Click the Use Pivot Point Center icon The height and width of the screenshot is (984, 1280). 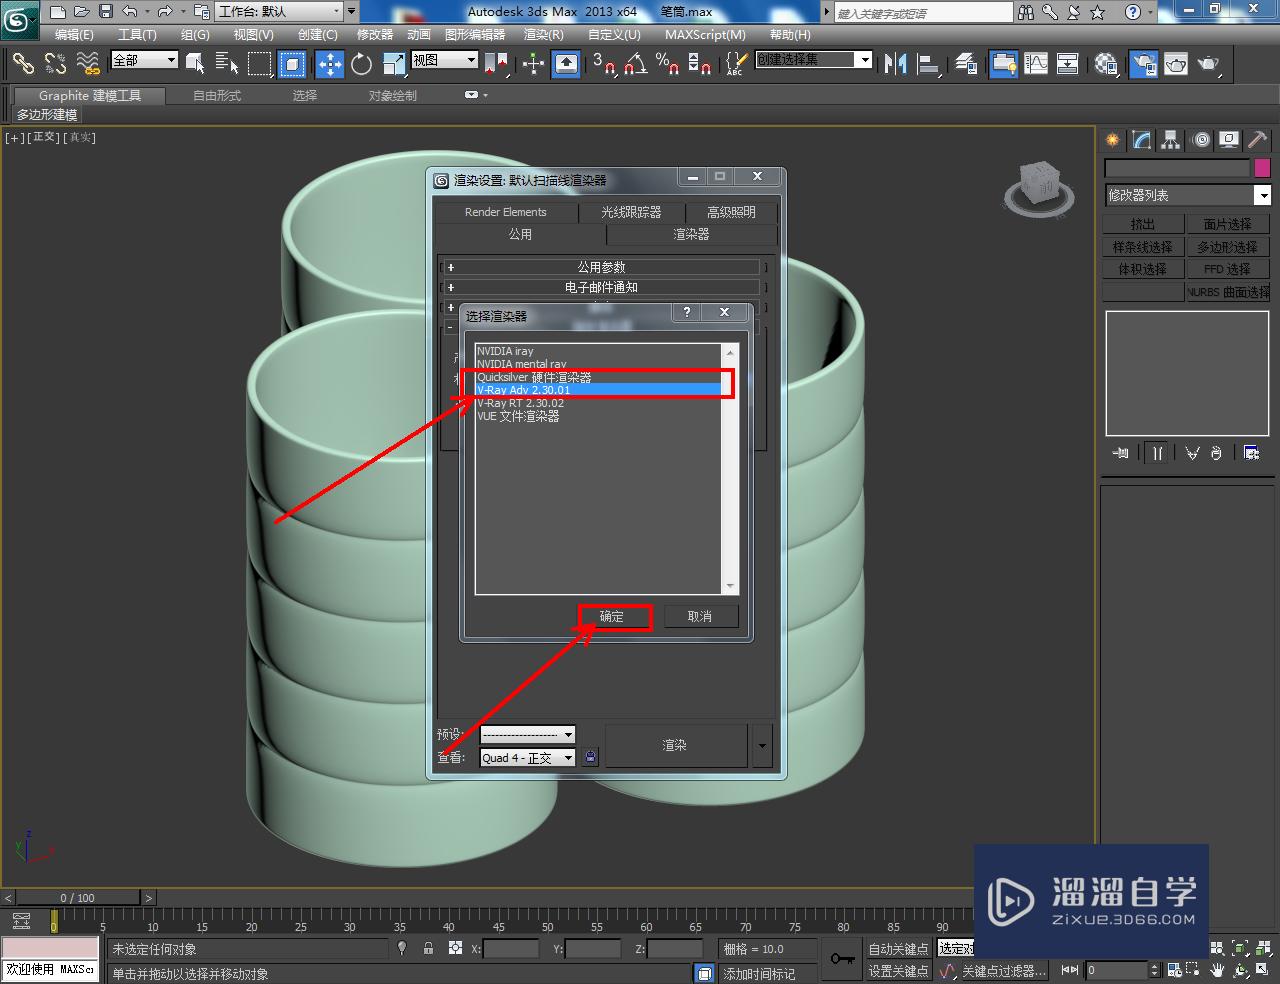pyautogui.click(x=496, y=64)
